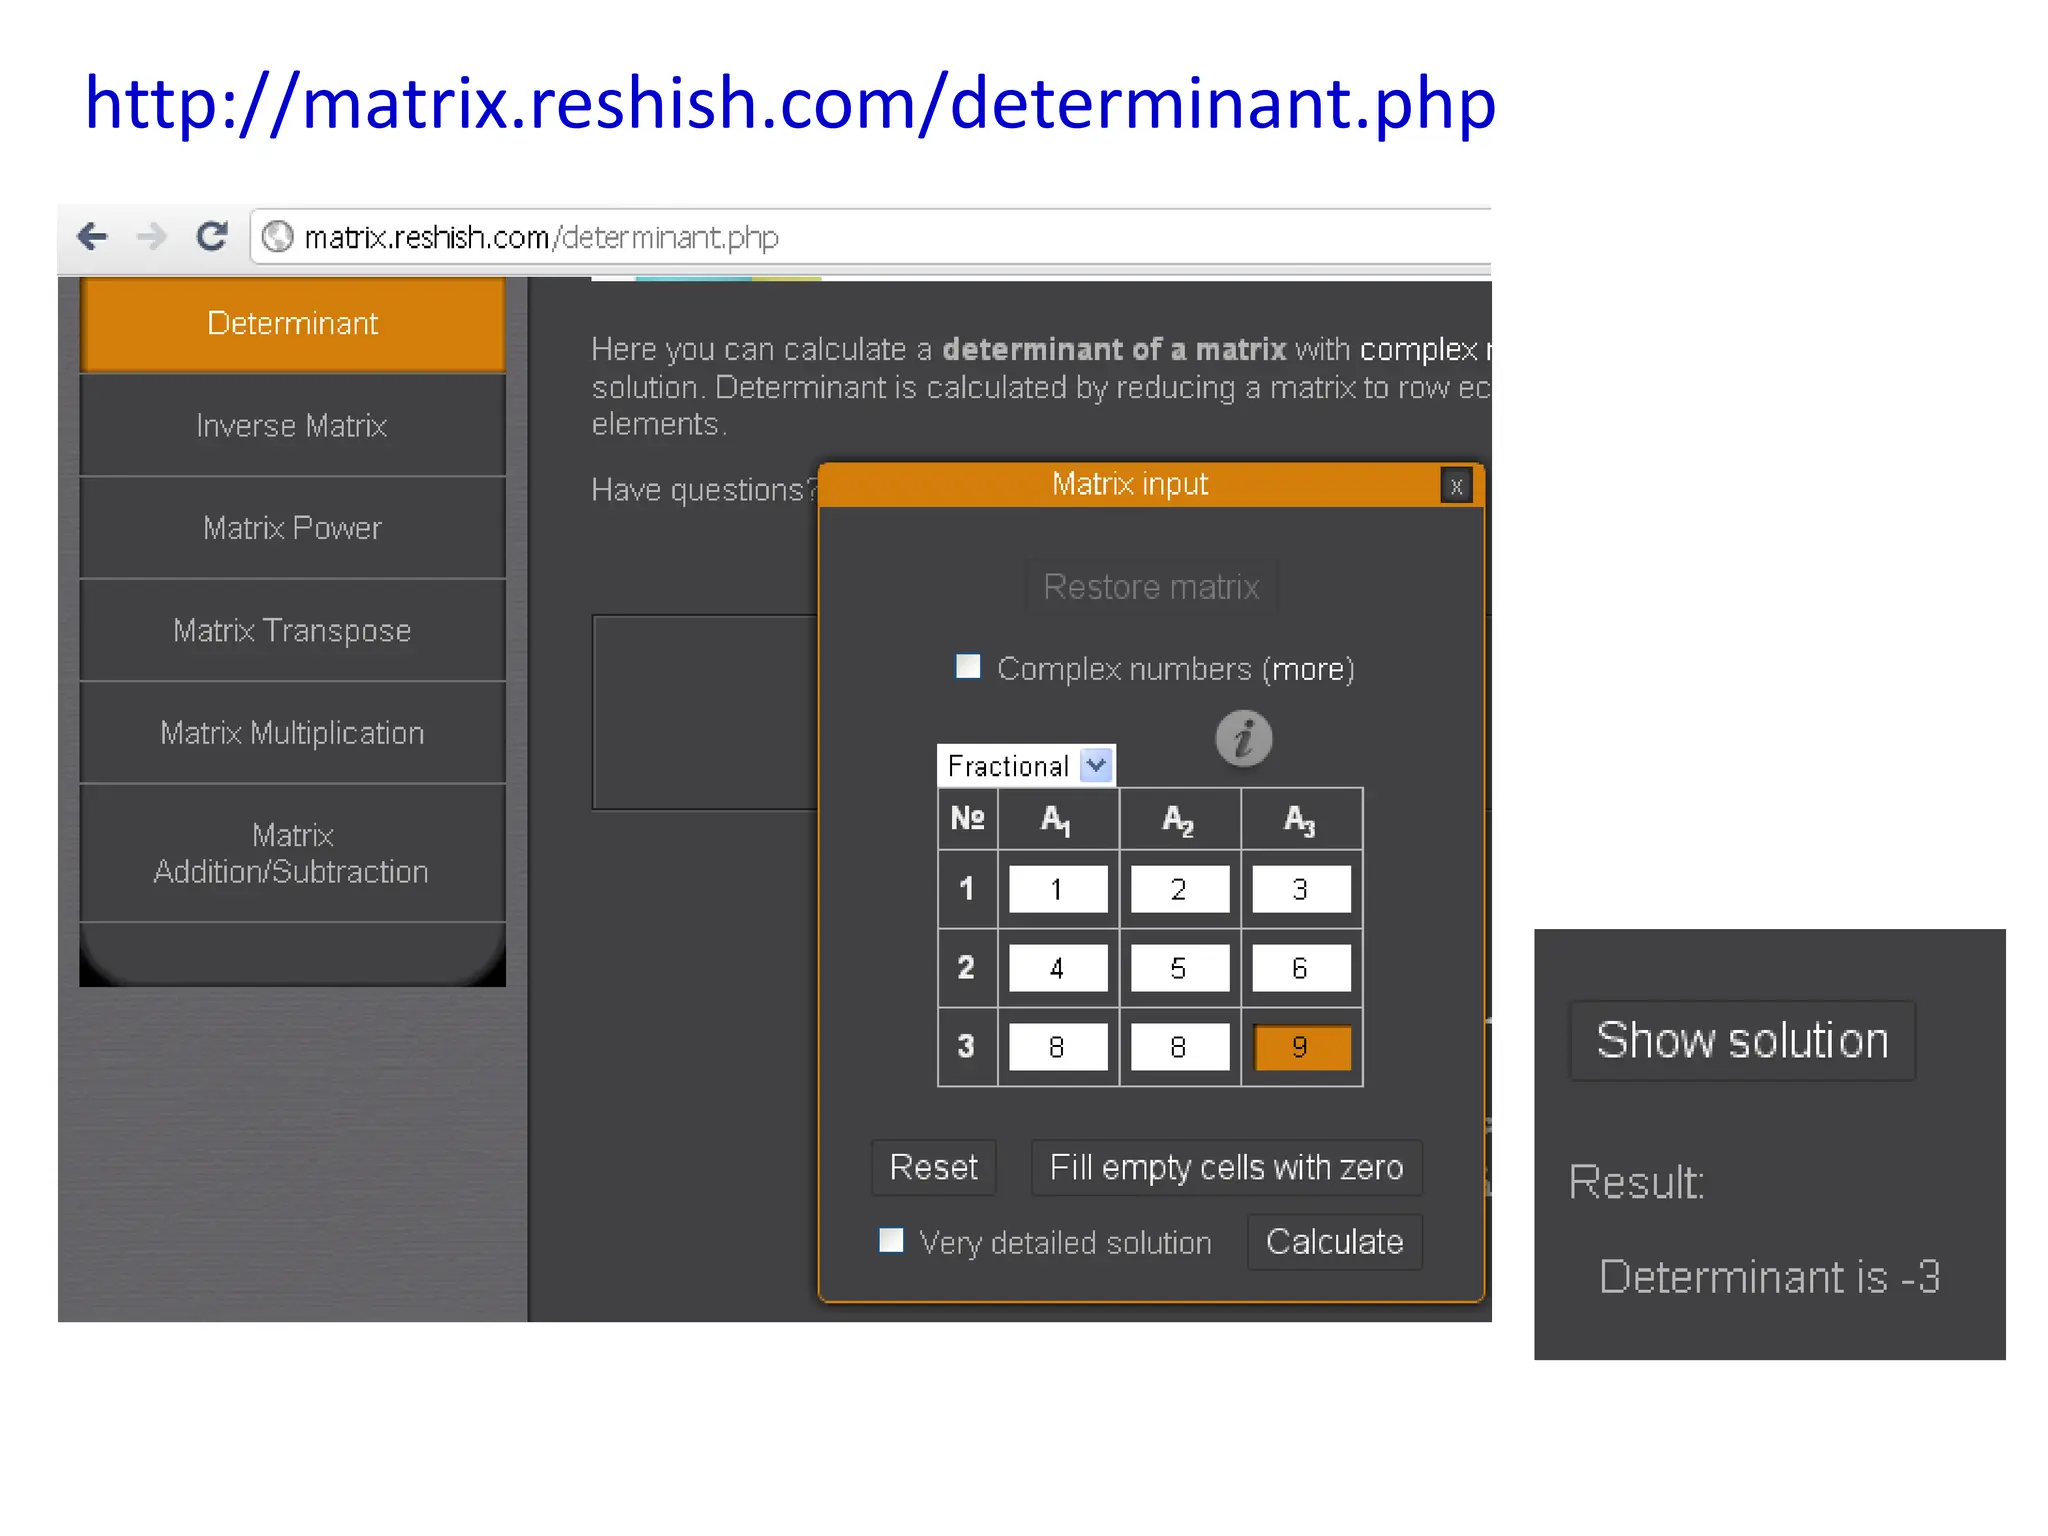Click matrix cell row 2 column A3
Image resolution: width=2048 pixels, height=1536 pixels.
pyautogui.click(x=1301, y=968)
